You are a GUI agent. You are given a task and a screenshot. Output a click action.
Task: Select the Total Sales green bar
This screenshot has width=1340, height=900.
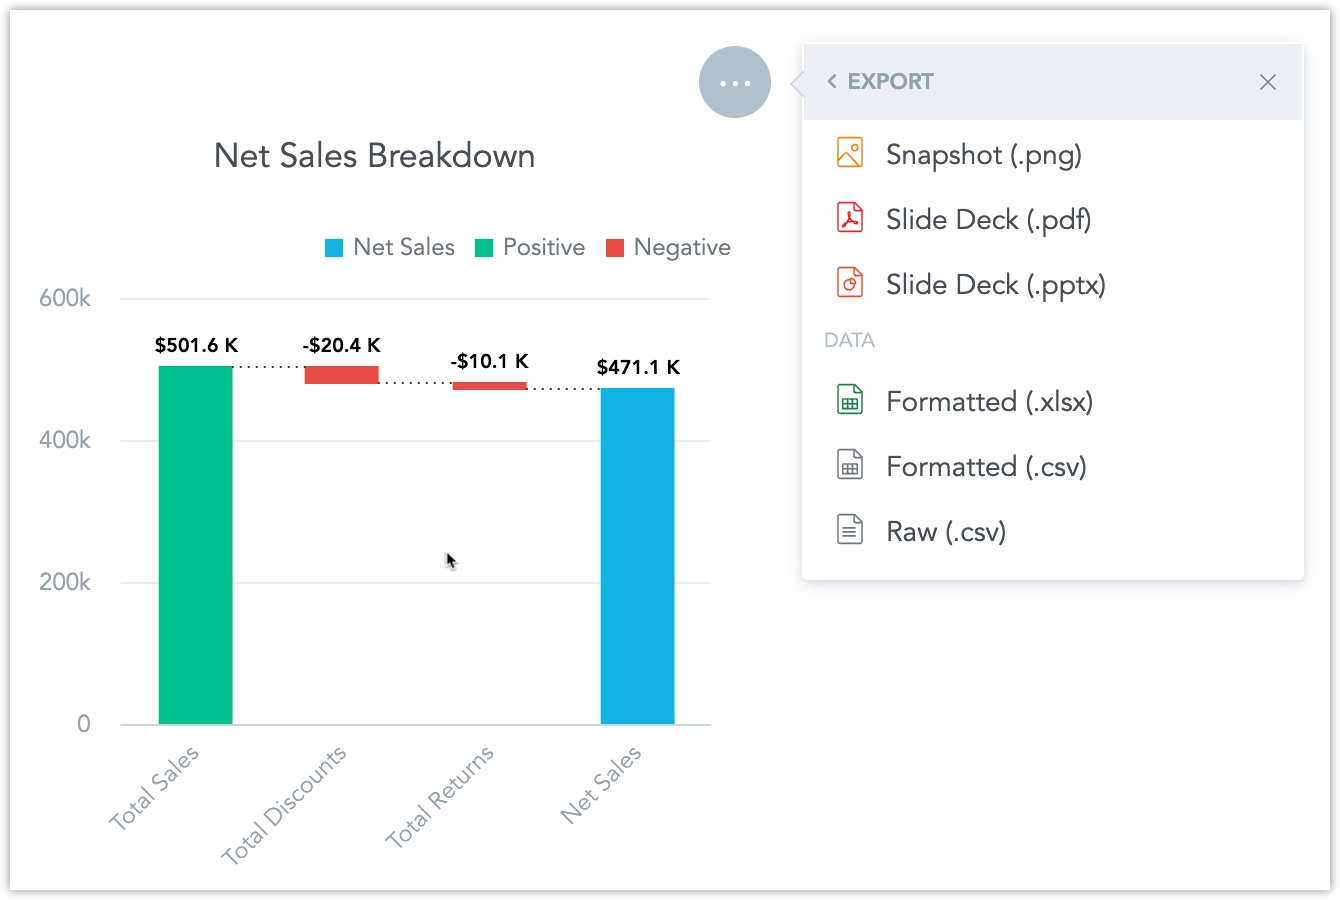196,545
